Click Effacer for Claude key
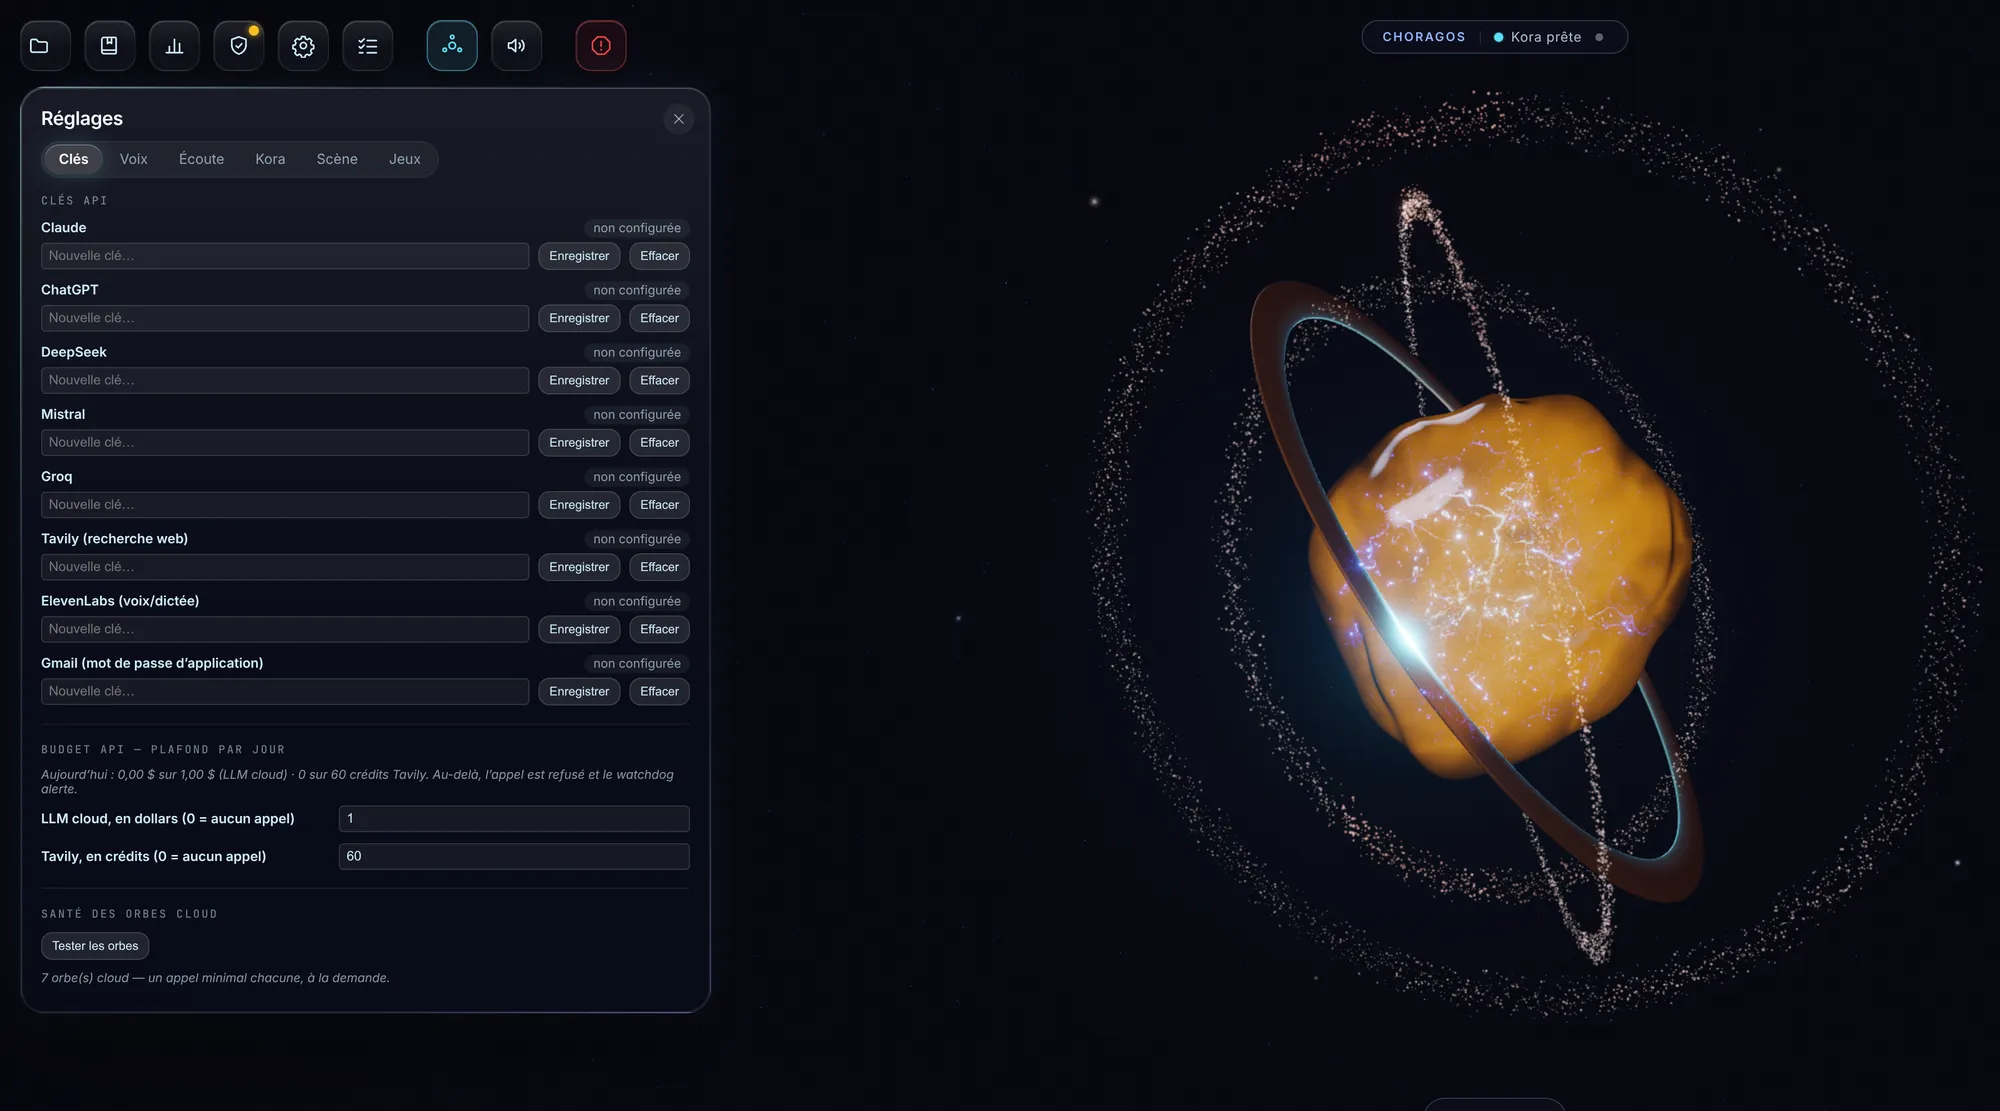This screenshot has width=2000, height=1111. click(x=659, y=256)
